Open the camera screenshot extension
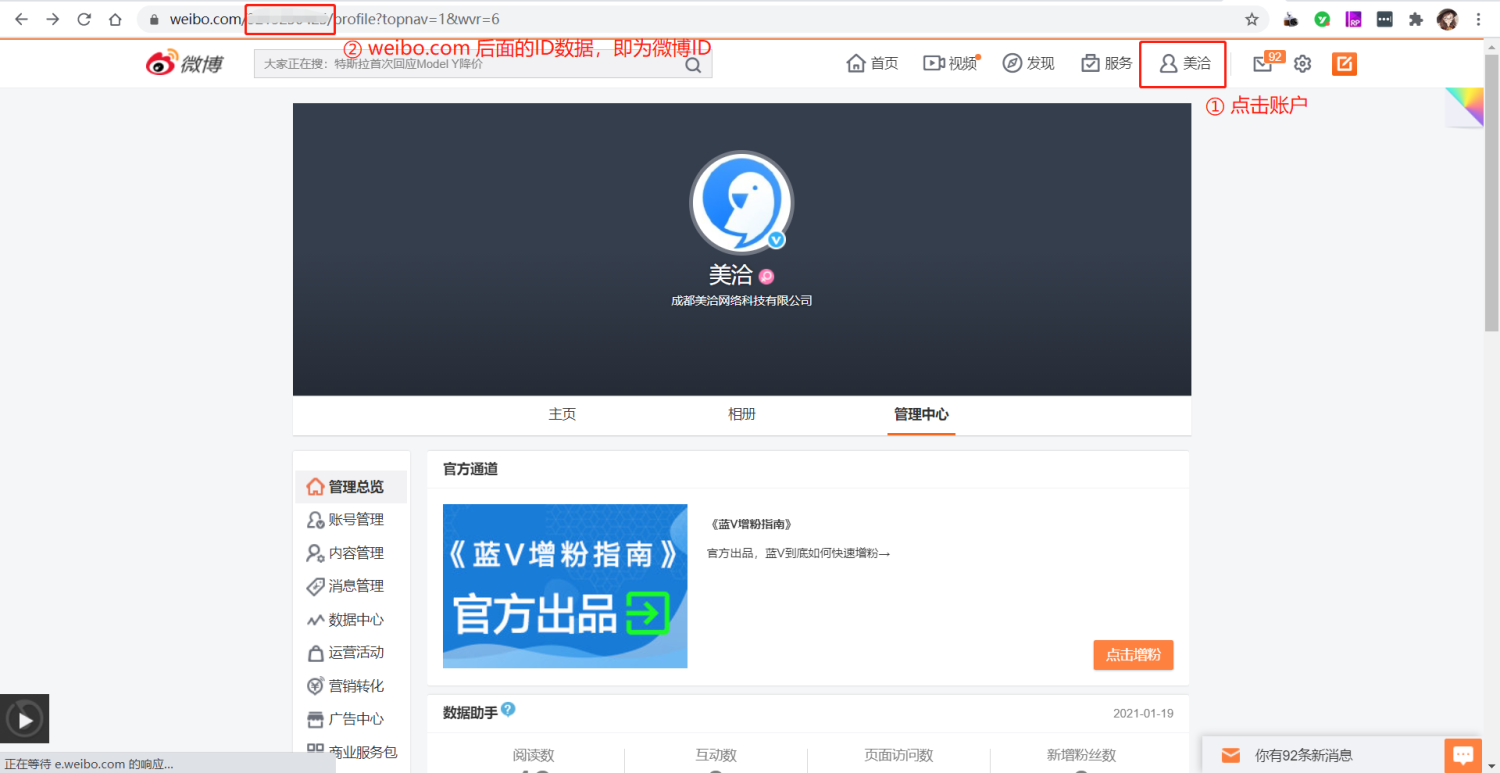Image resolution: width=1500 pixels, height=773 pixels. click(1291, 19)
